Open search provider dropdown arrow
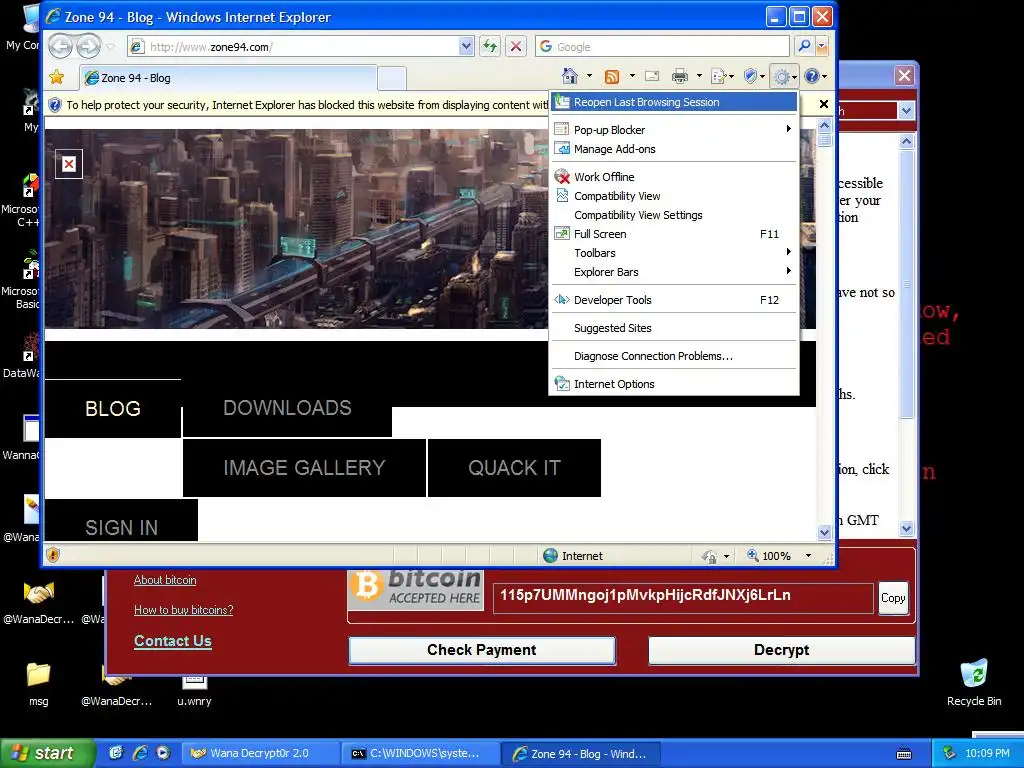This screenshot has width=1024, height=768. tap(822, 46)
